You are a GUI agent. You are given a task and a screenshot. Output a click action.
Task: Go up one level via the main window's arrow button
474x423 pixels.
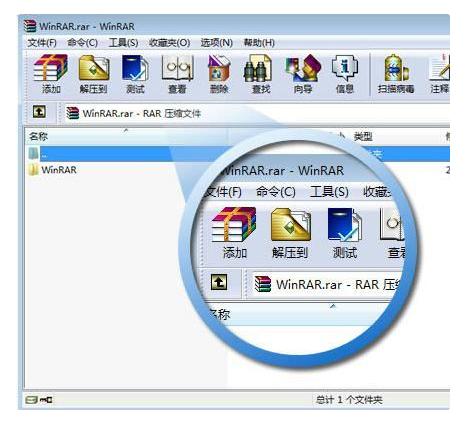tap(39, 111)
